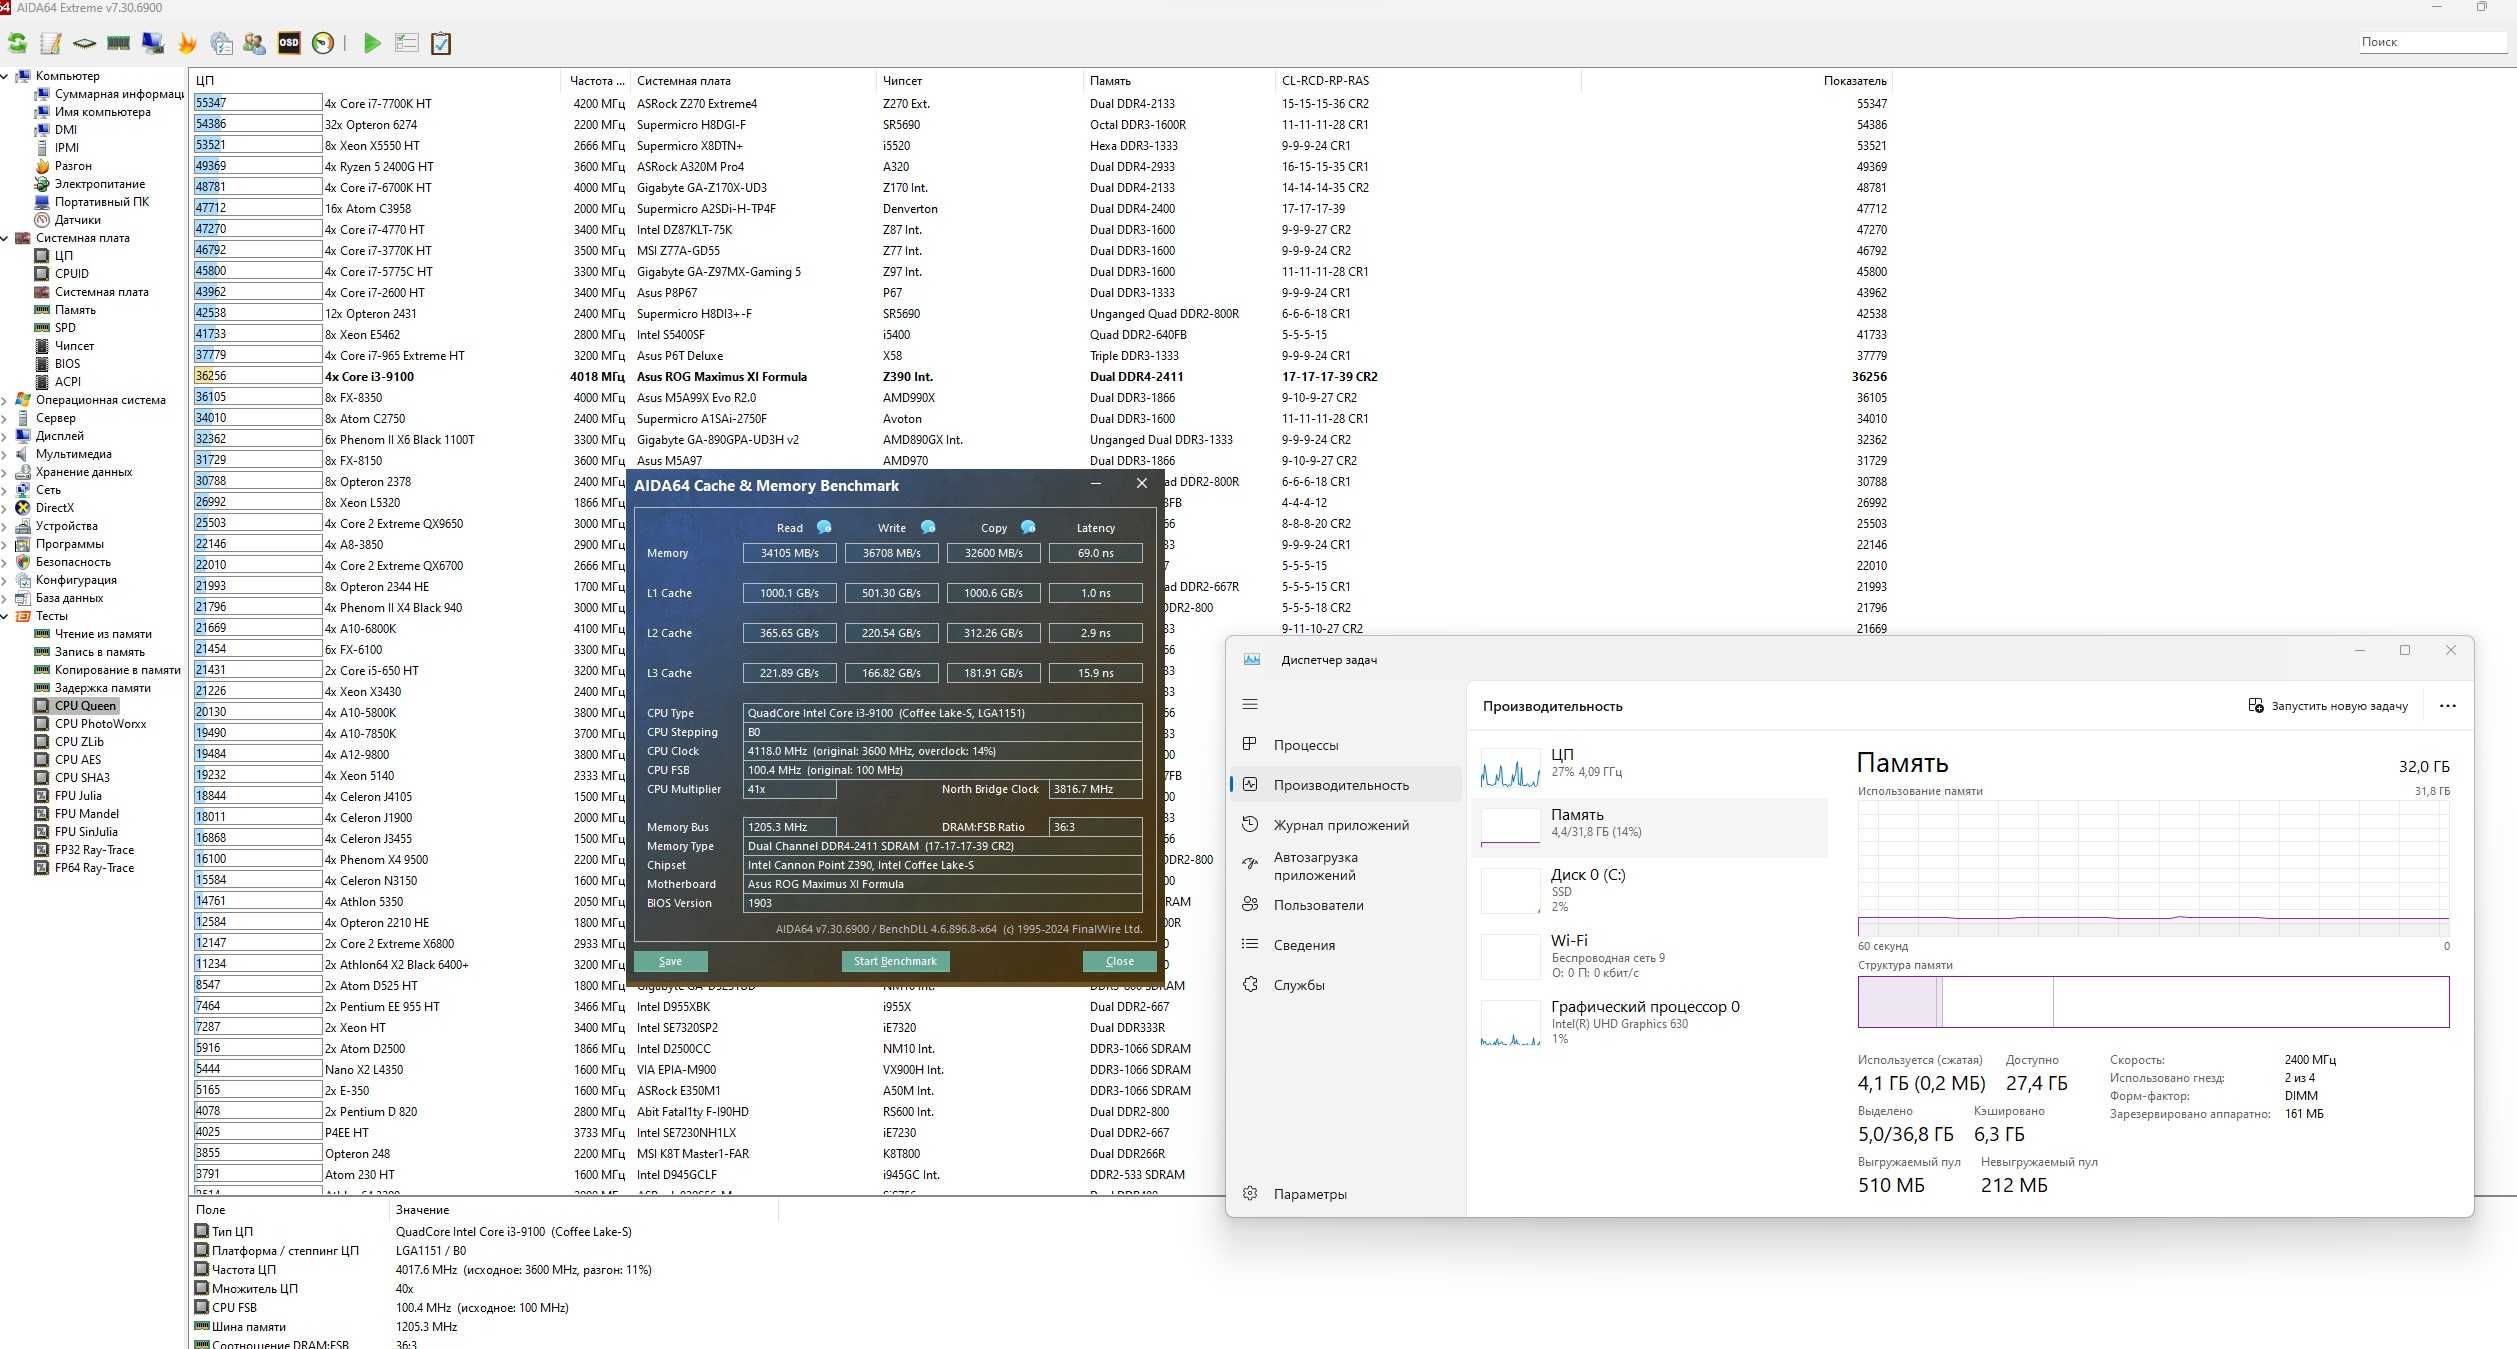The height and width of the screenshot is (1349, 2517).
Task: Click the checklist results toolbar icon
Action: [x=406, y=43]
